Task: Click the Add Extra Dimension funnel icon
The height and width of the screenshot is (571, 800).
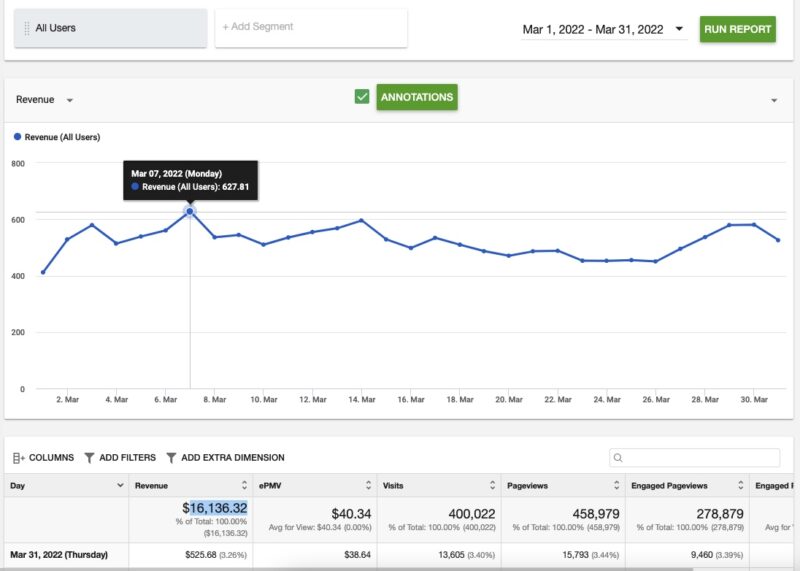Action: click(x=171, y=458)
